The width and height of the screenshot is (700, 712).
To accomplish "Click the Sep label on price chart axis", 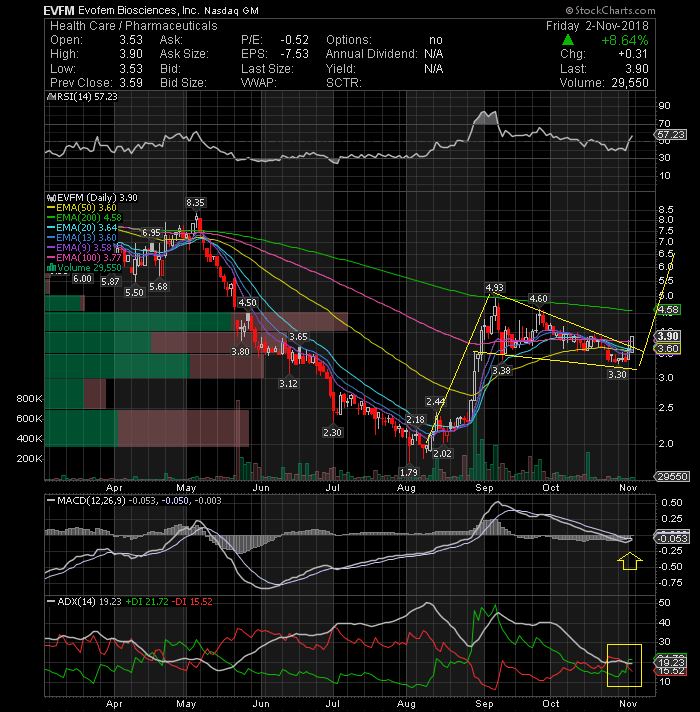I will (x=484, y=488).
